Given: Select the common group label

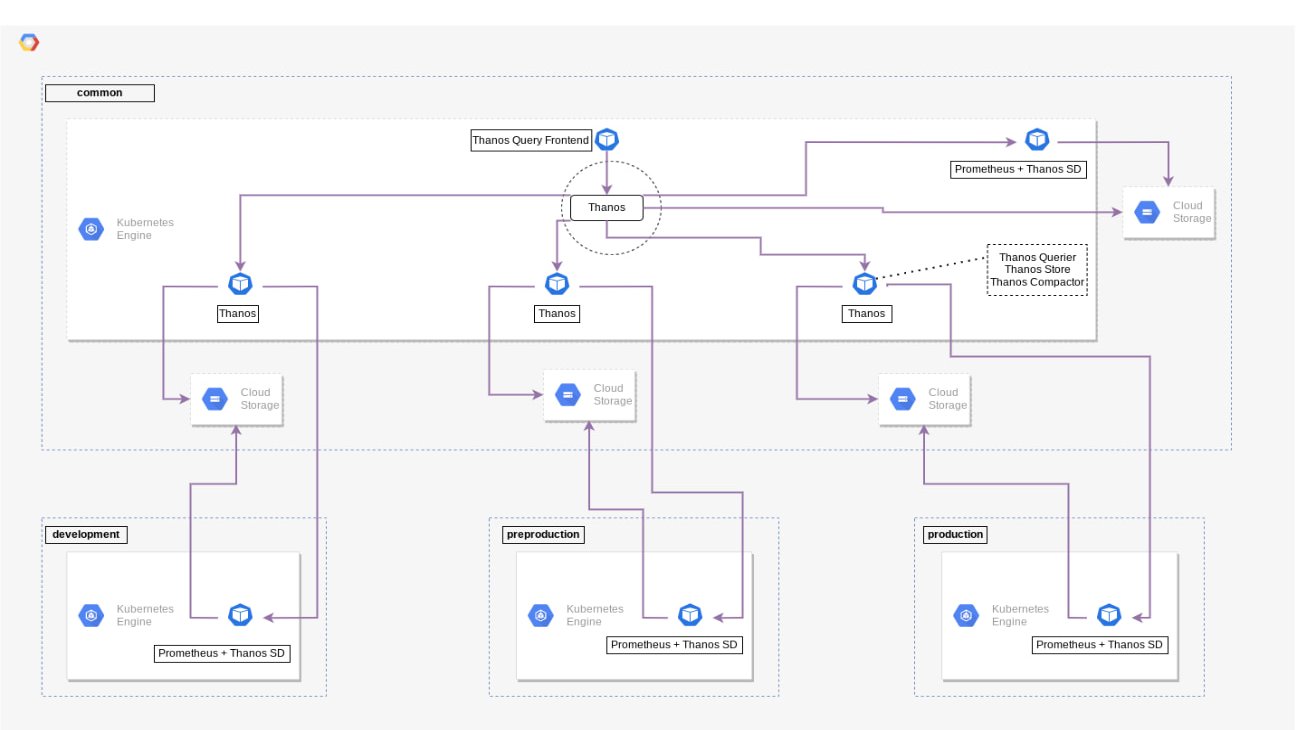Looking at the screenshot, I should point(100,93).
